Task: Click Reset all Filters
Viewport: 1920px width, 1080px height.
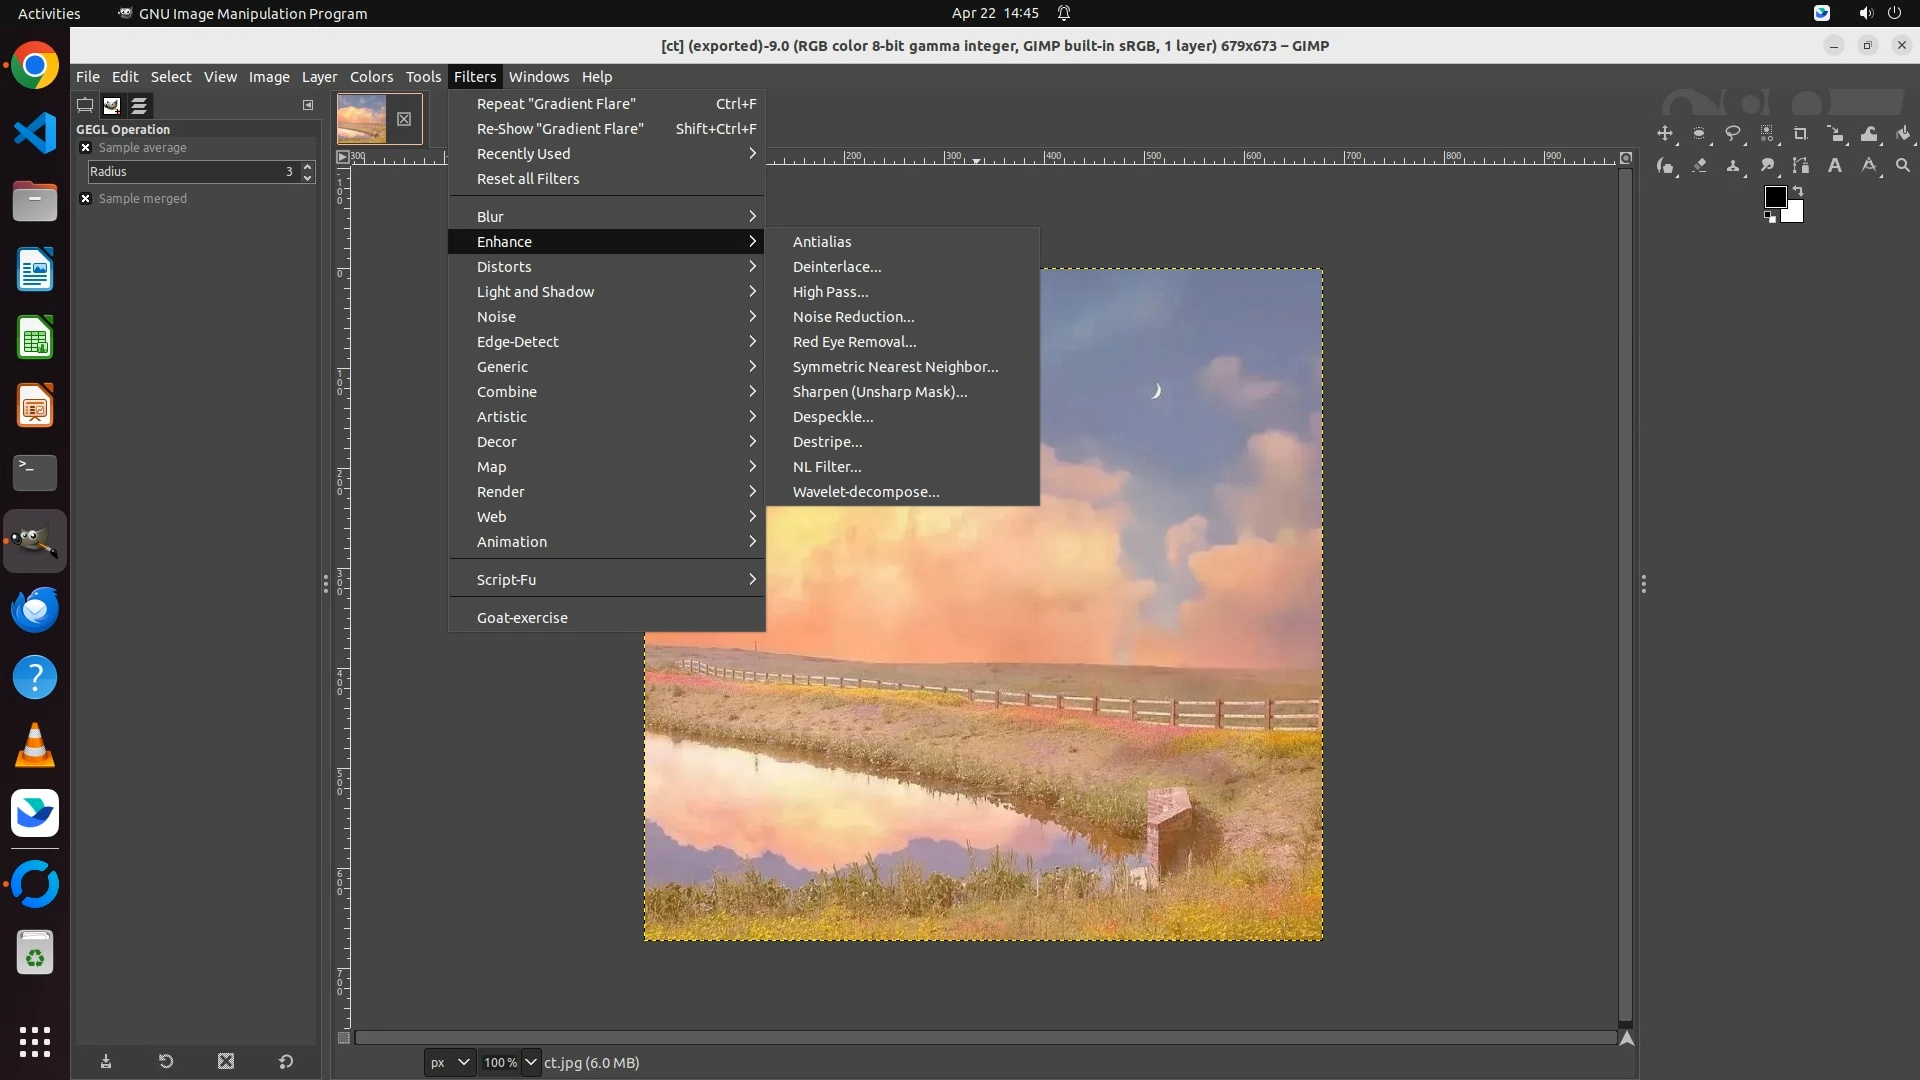Action: (x=528, y=179)
